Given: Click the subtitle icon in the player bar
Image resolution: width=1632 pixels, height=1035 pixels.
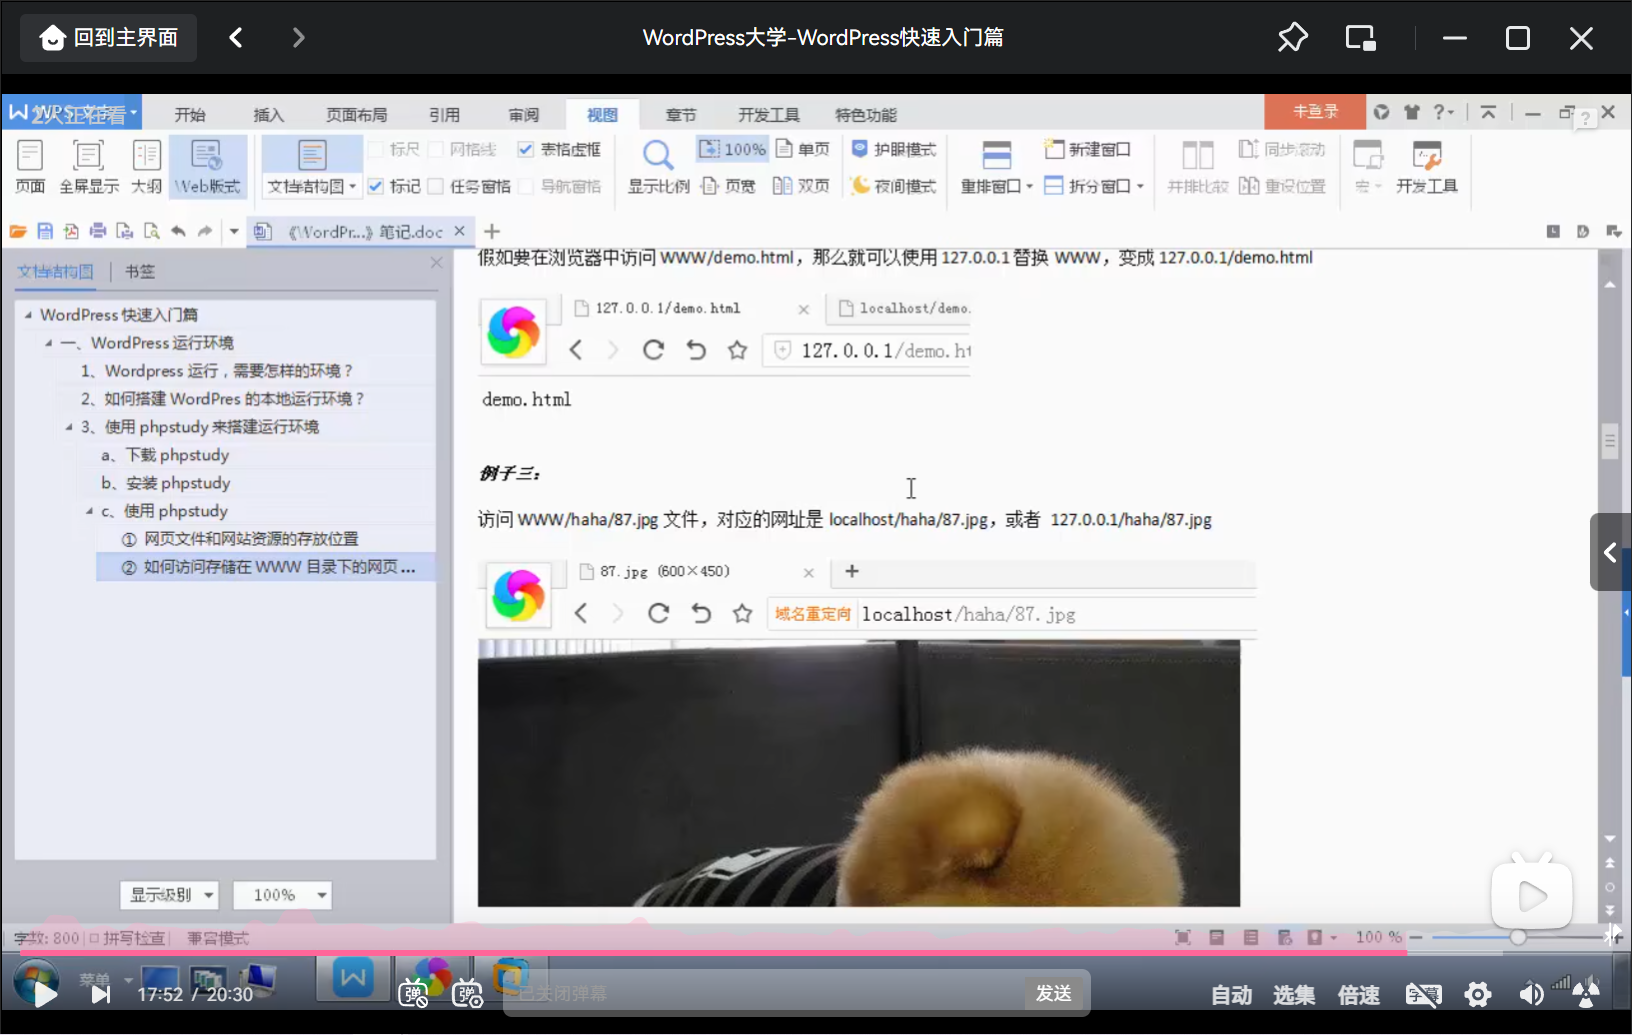Looking at the screenshot, I should [x=1424, y=994].
